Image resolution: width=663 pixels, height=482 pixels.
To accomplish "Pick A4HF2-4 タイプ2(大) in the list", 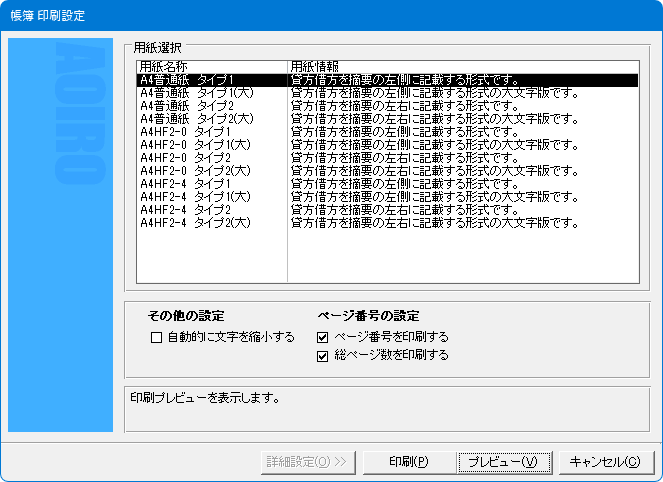I will (193, 222).
